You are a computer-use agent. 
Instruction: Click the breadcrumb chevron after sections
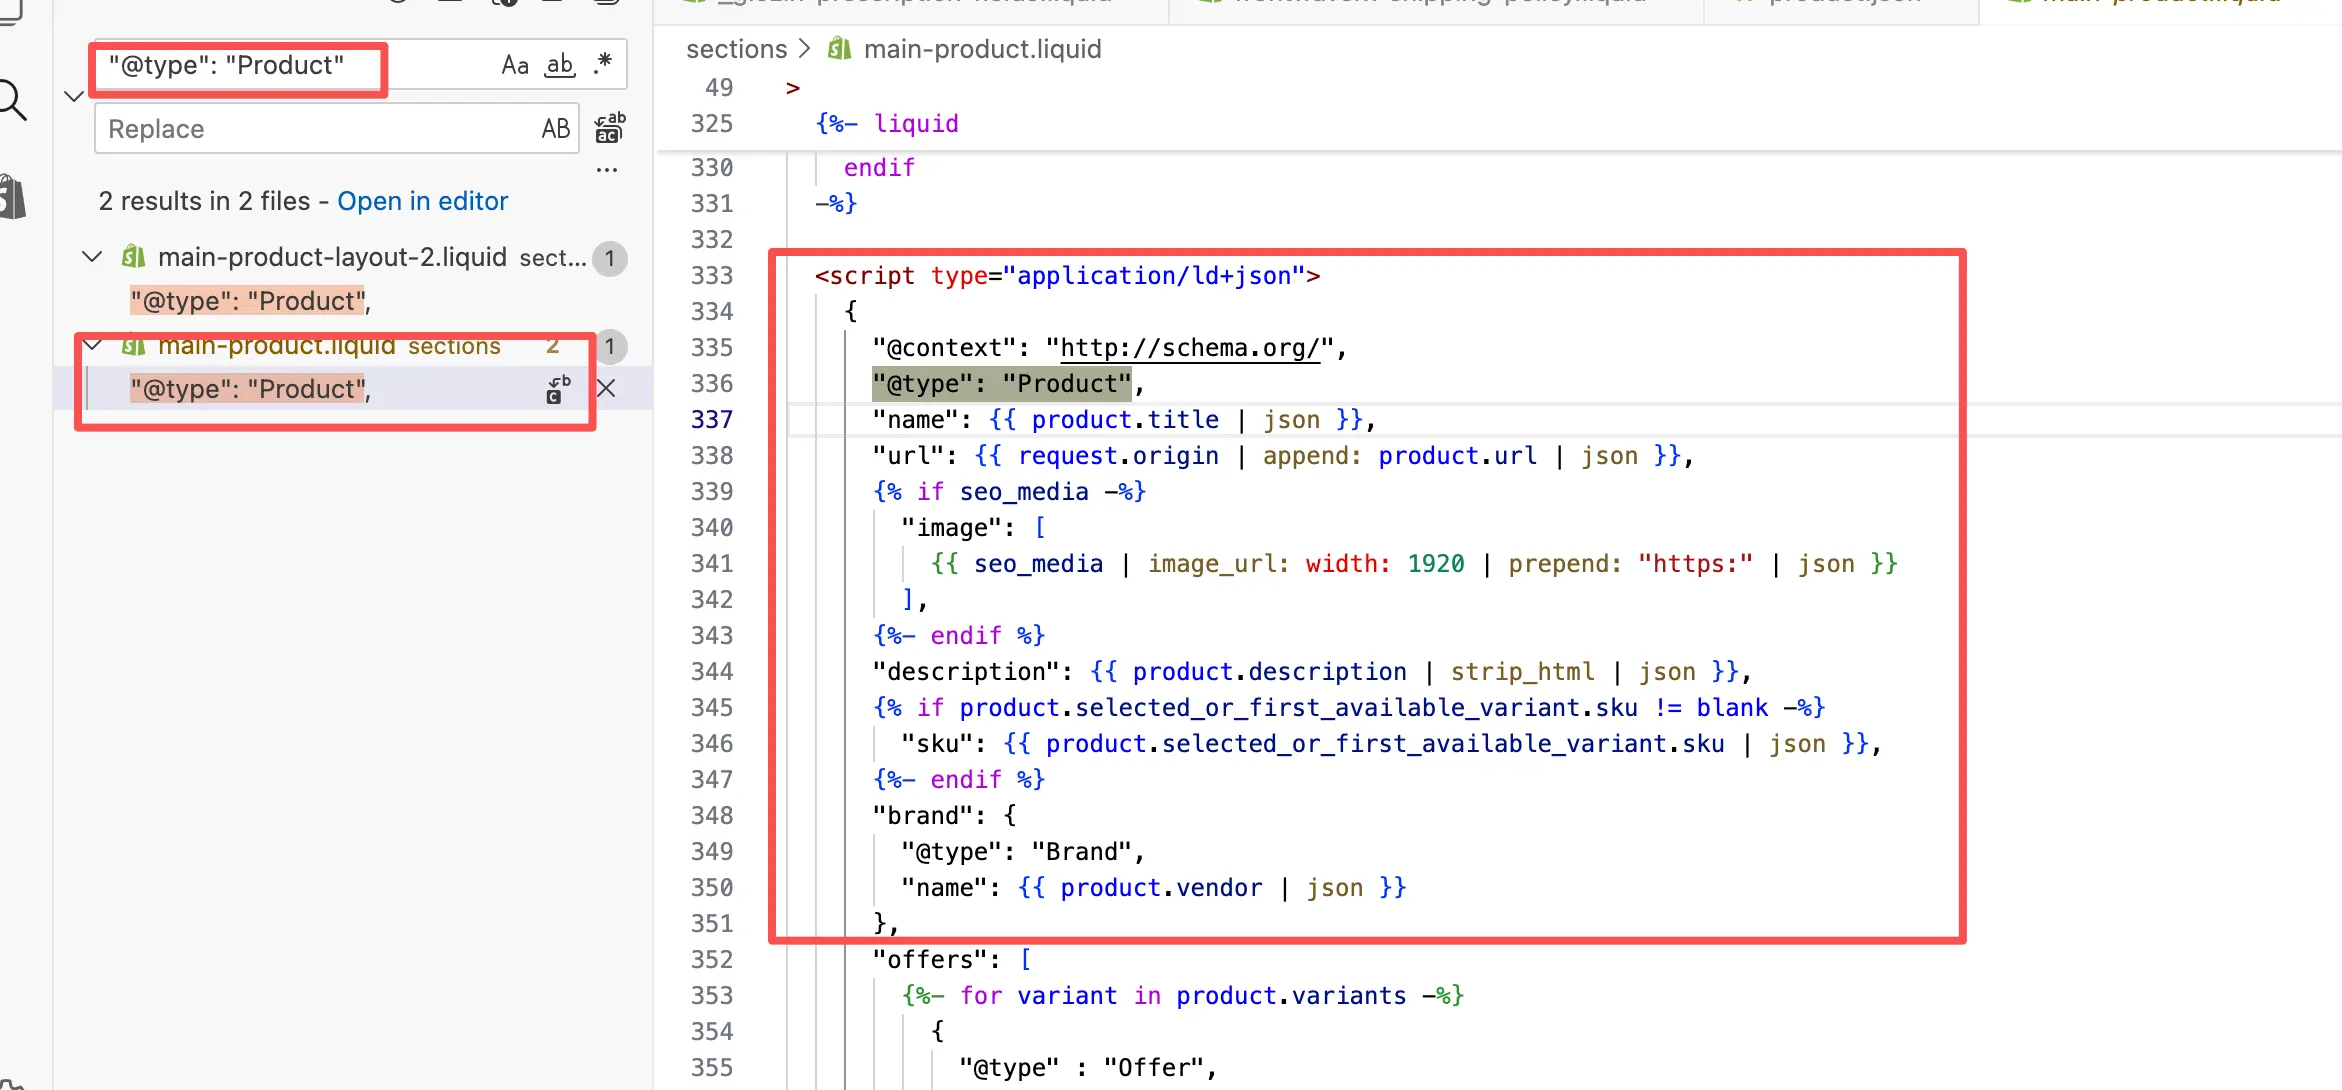(805, 49)
